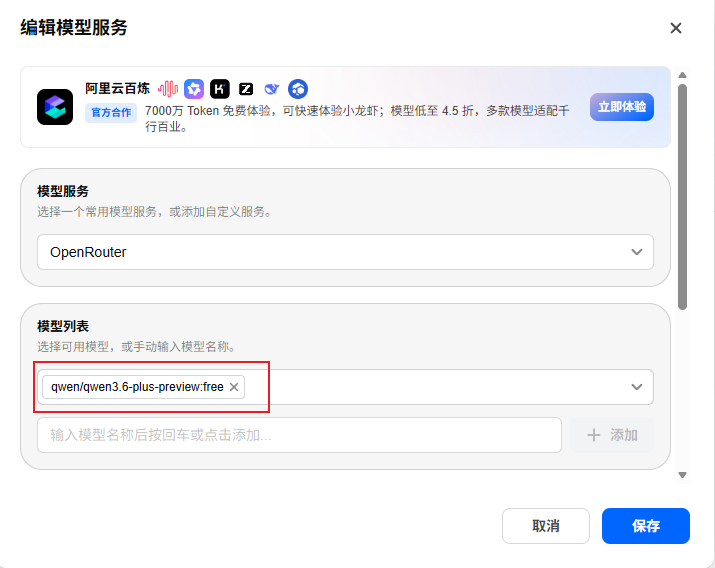Click the round blue hexagon model icon
This screenshot has width=715, height=568.
(x=298, y=89)
